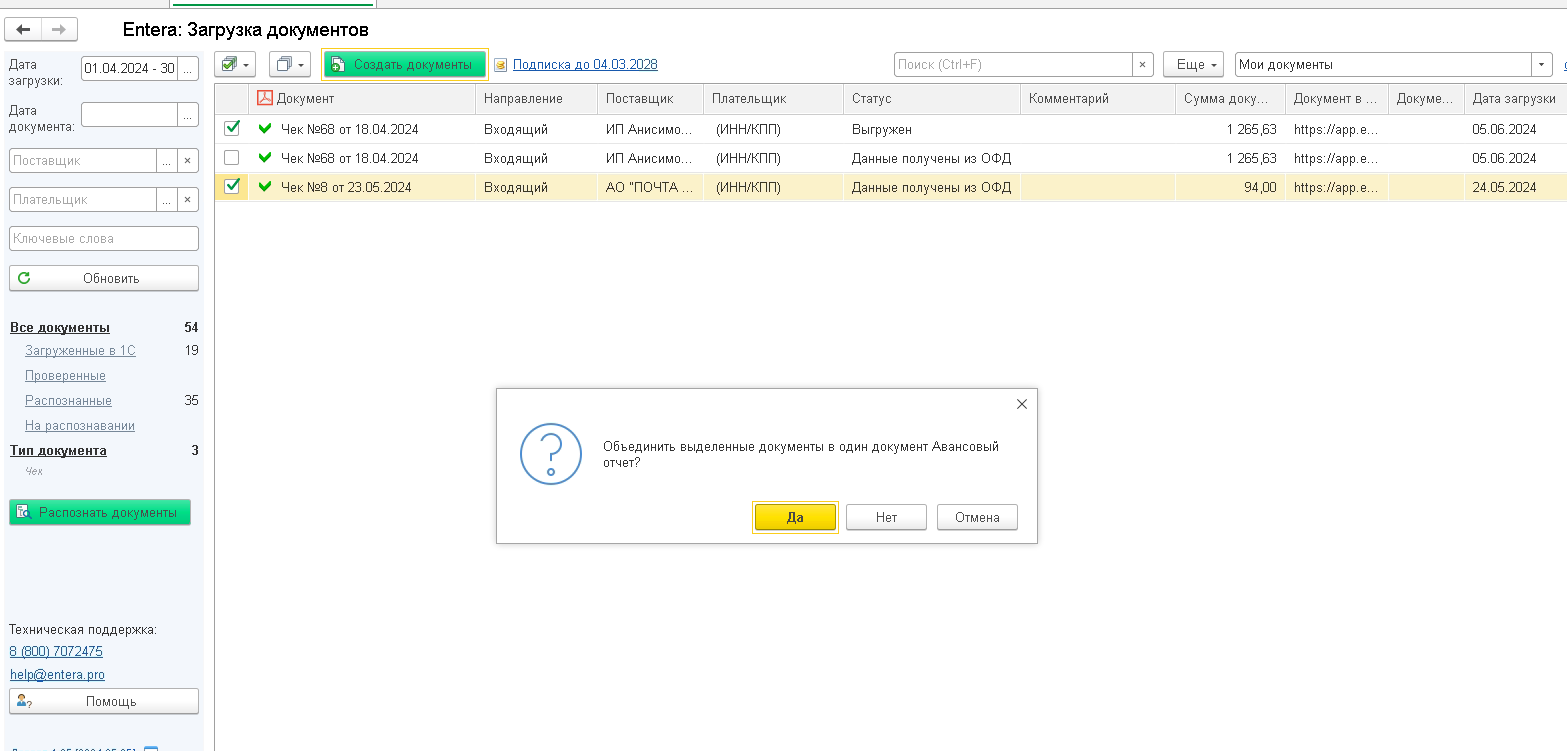Click the Обновить button
This screenshot has height=751, width=1567.
coord(104,278)
